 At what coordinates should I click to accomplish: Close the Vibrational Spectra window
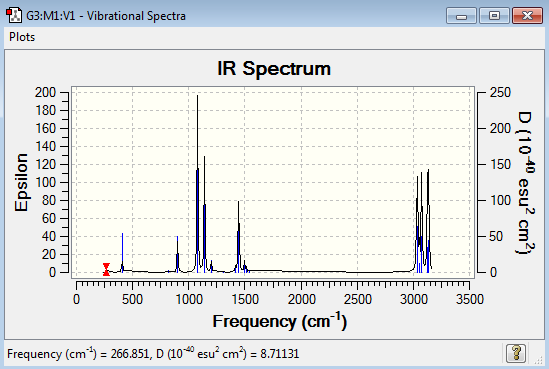[x=527, y=16]
